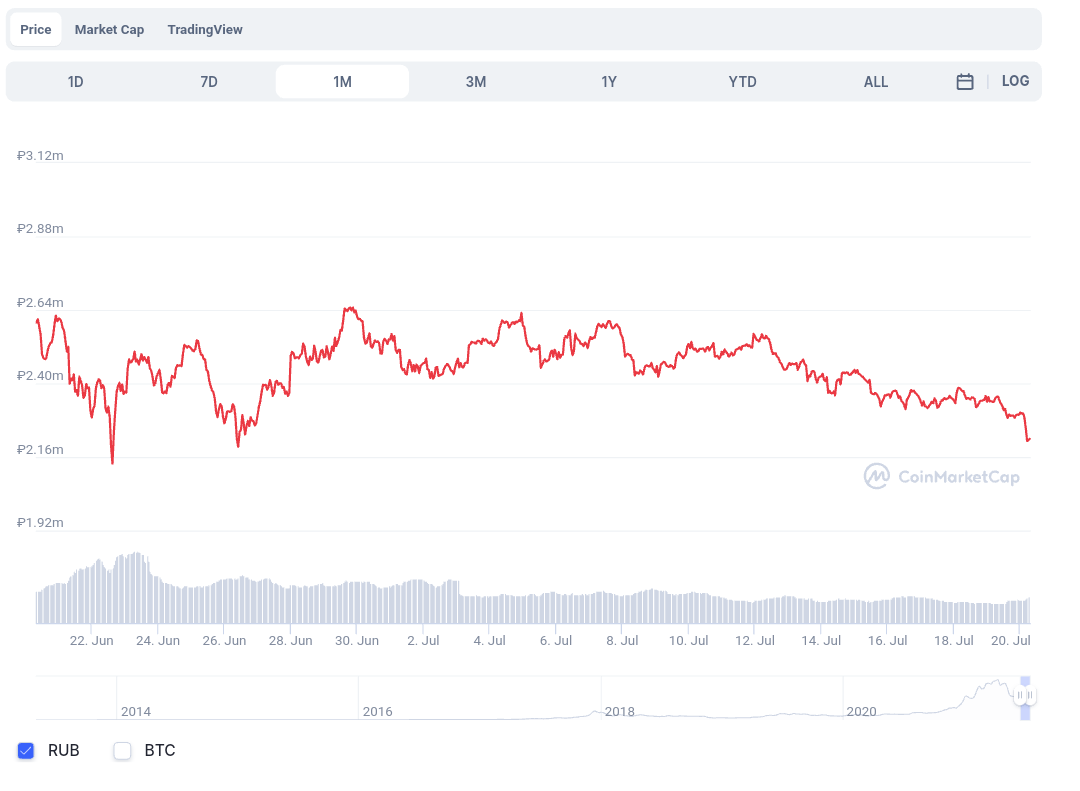Select the 1D time range
Screen dimensions: 1080x791
[x=76, y=81]
